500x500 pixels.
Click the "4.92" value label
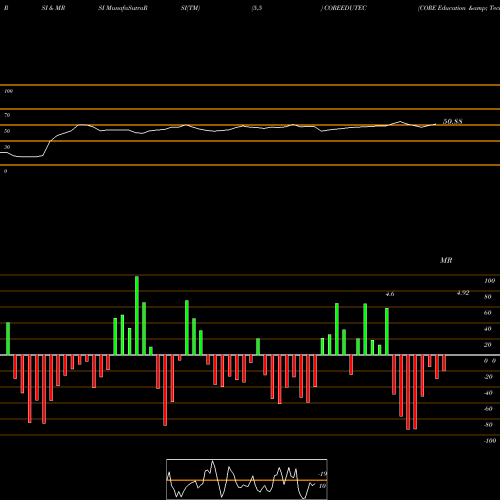[x=463, y=293]
